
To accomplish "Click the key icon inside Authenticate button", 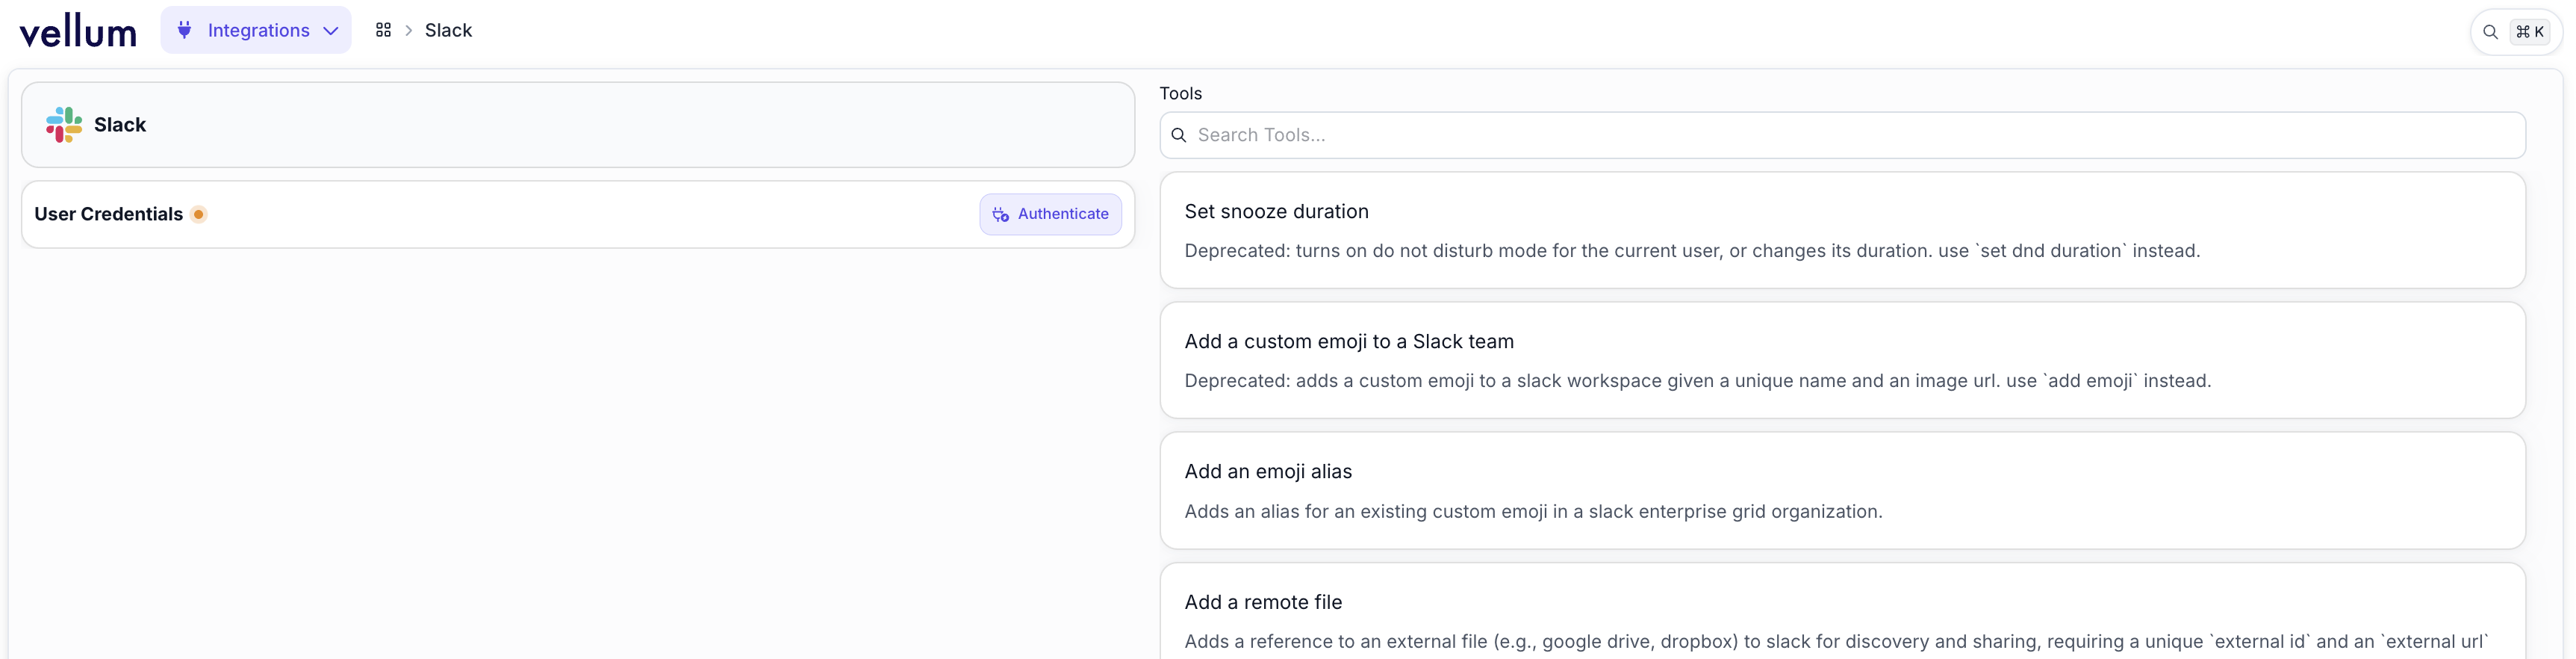I will click(x=1000, y=214).
